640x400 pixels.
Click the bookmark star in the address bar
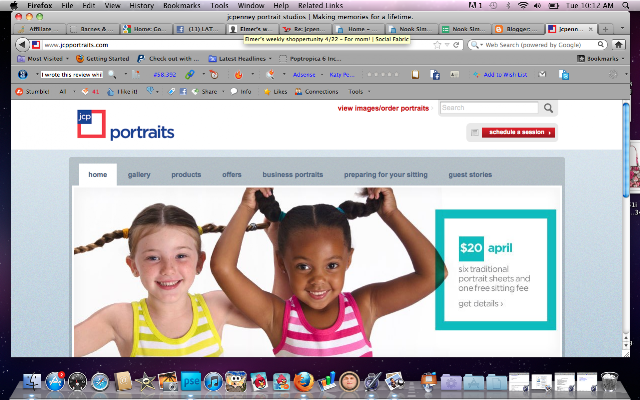point(437,45)
